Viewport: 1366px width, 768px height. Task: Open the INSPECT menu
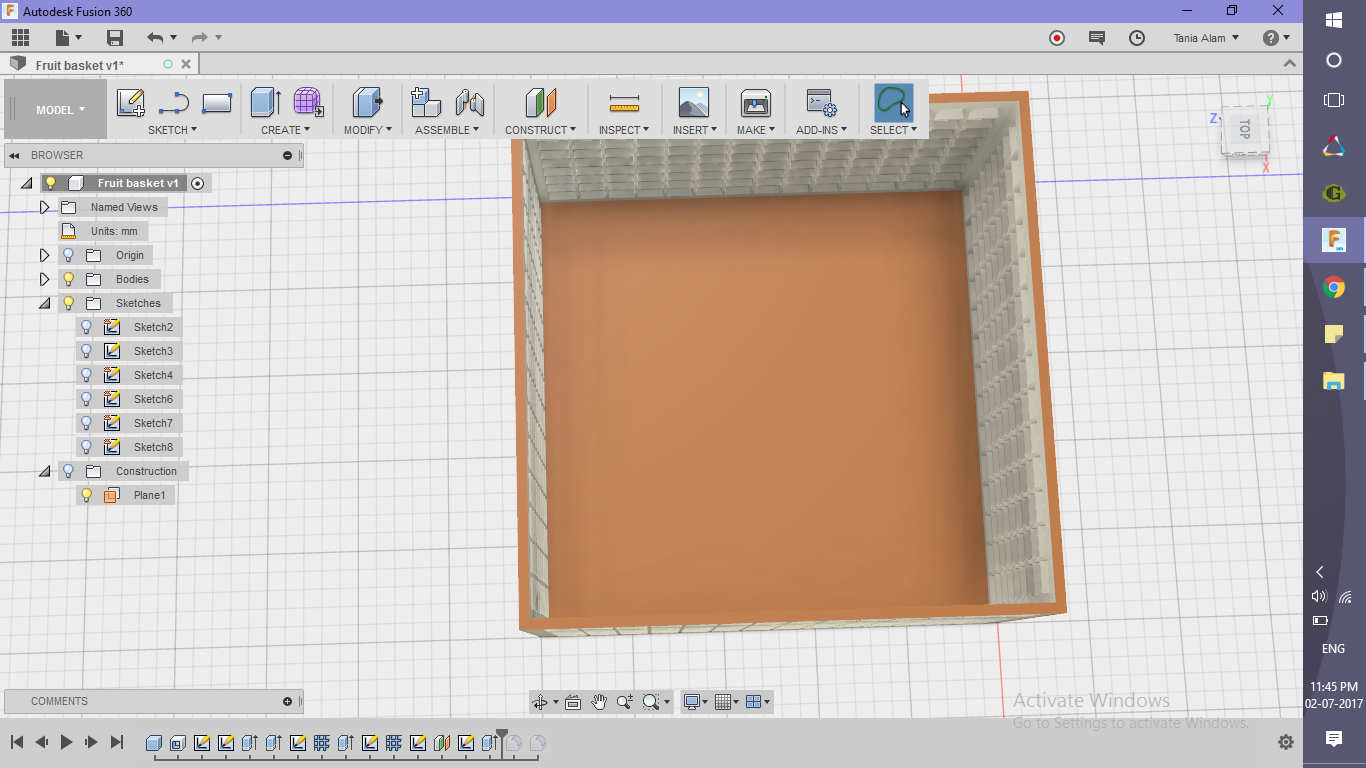pos(624,130)
